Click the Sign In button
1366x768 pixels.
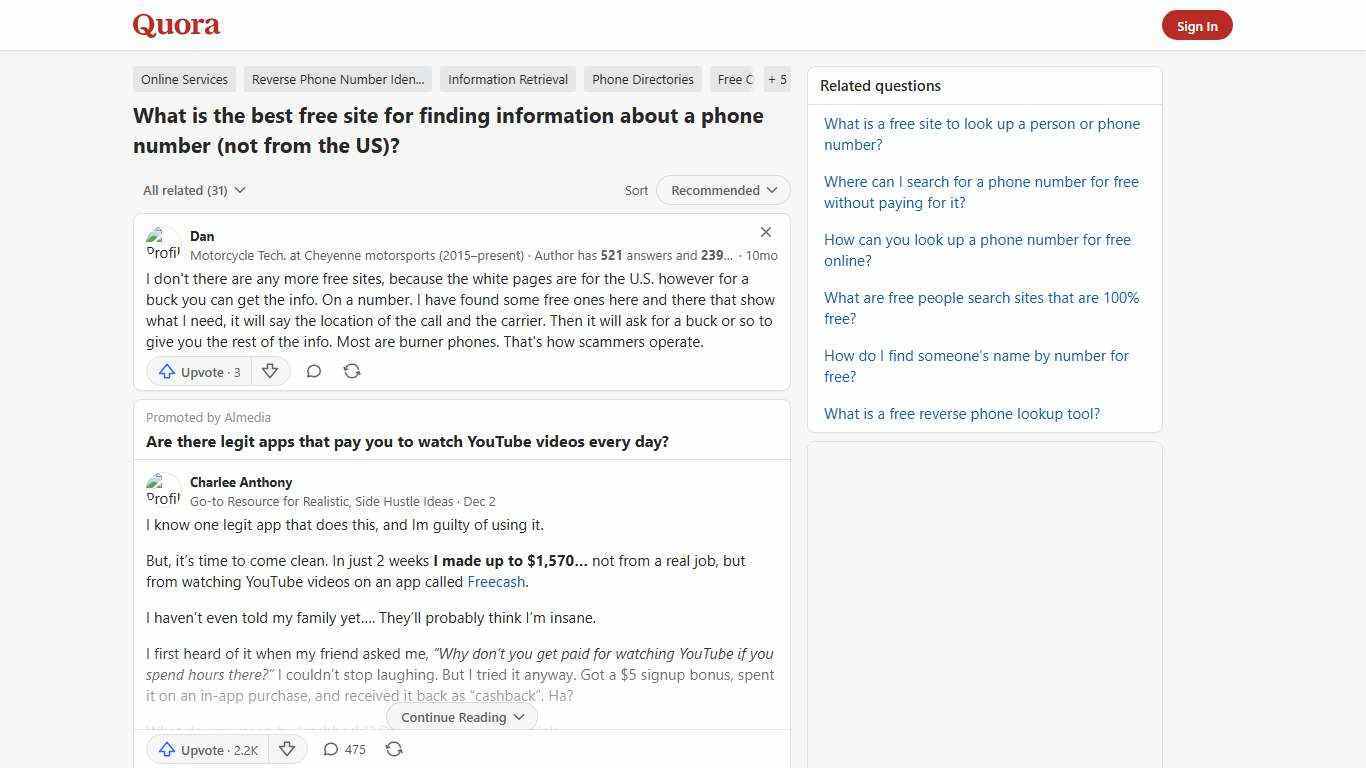(1197, 25)
